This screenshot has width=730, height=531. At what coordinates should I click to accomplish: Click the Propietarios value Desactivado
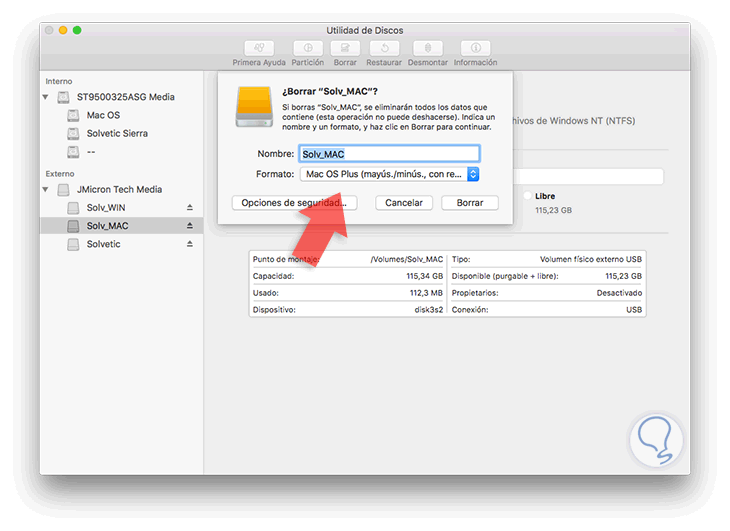(619, 293)
